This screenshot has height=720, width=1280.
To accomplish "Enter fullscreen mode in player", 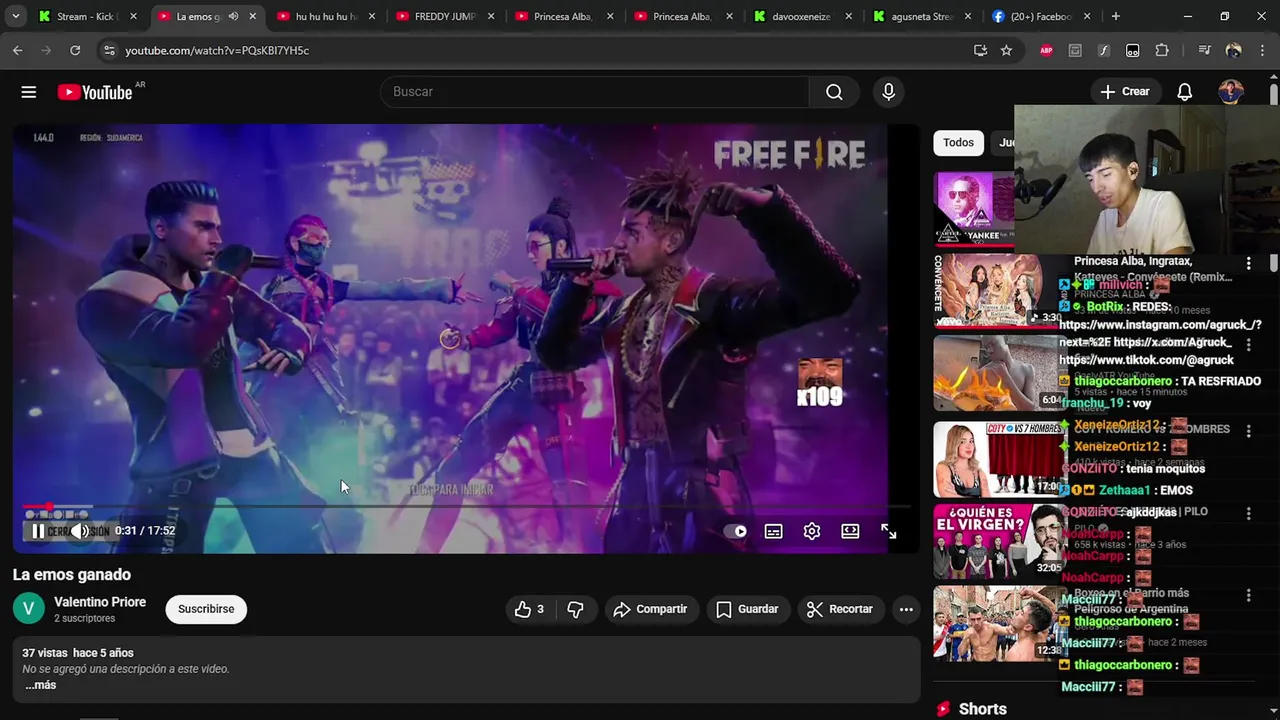I will click(x=888, y=531).
